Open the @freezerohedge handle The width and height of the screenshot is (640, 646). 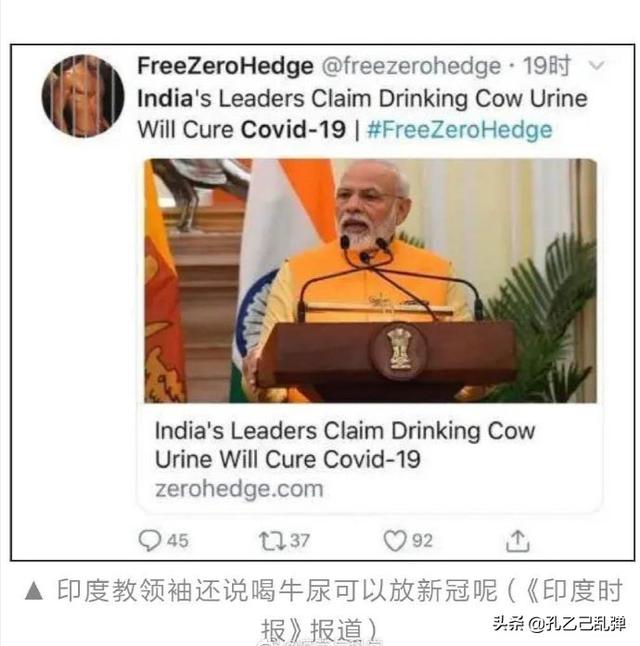pos(411,66)
